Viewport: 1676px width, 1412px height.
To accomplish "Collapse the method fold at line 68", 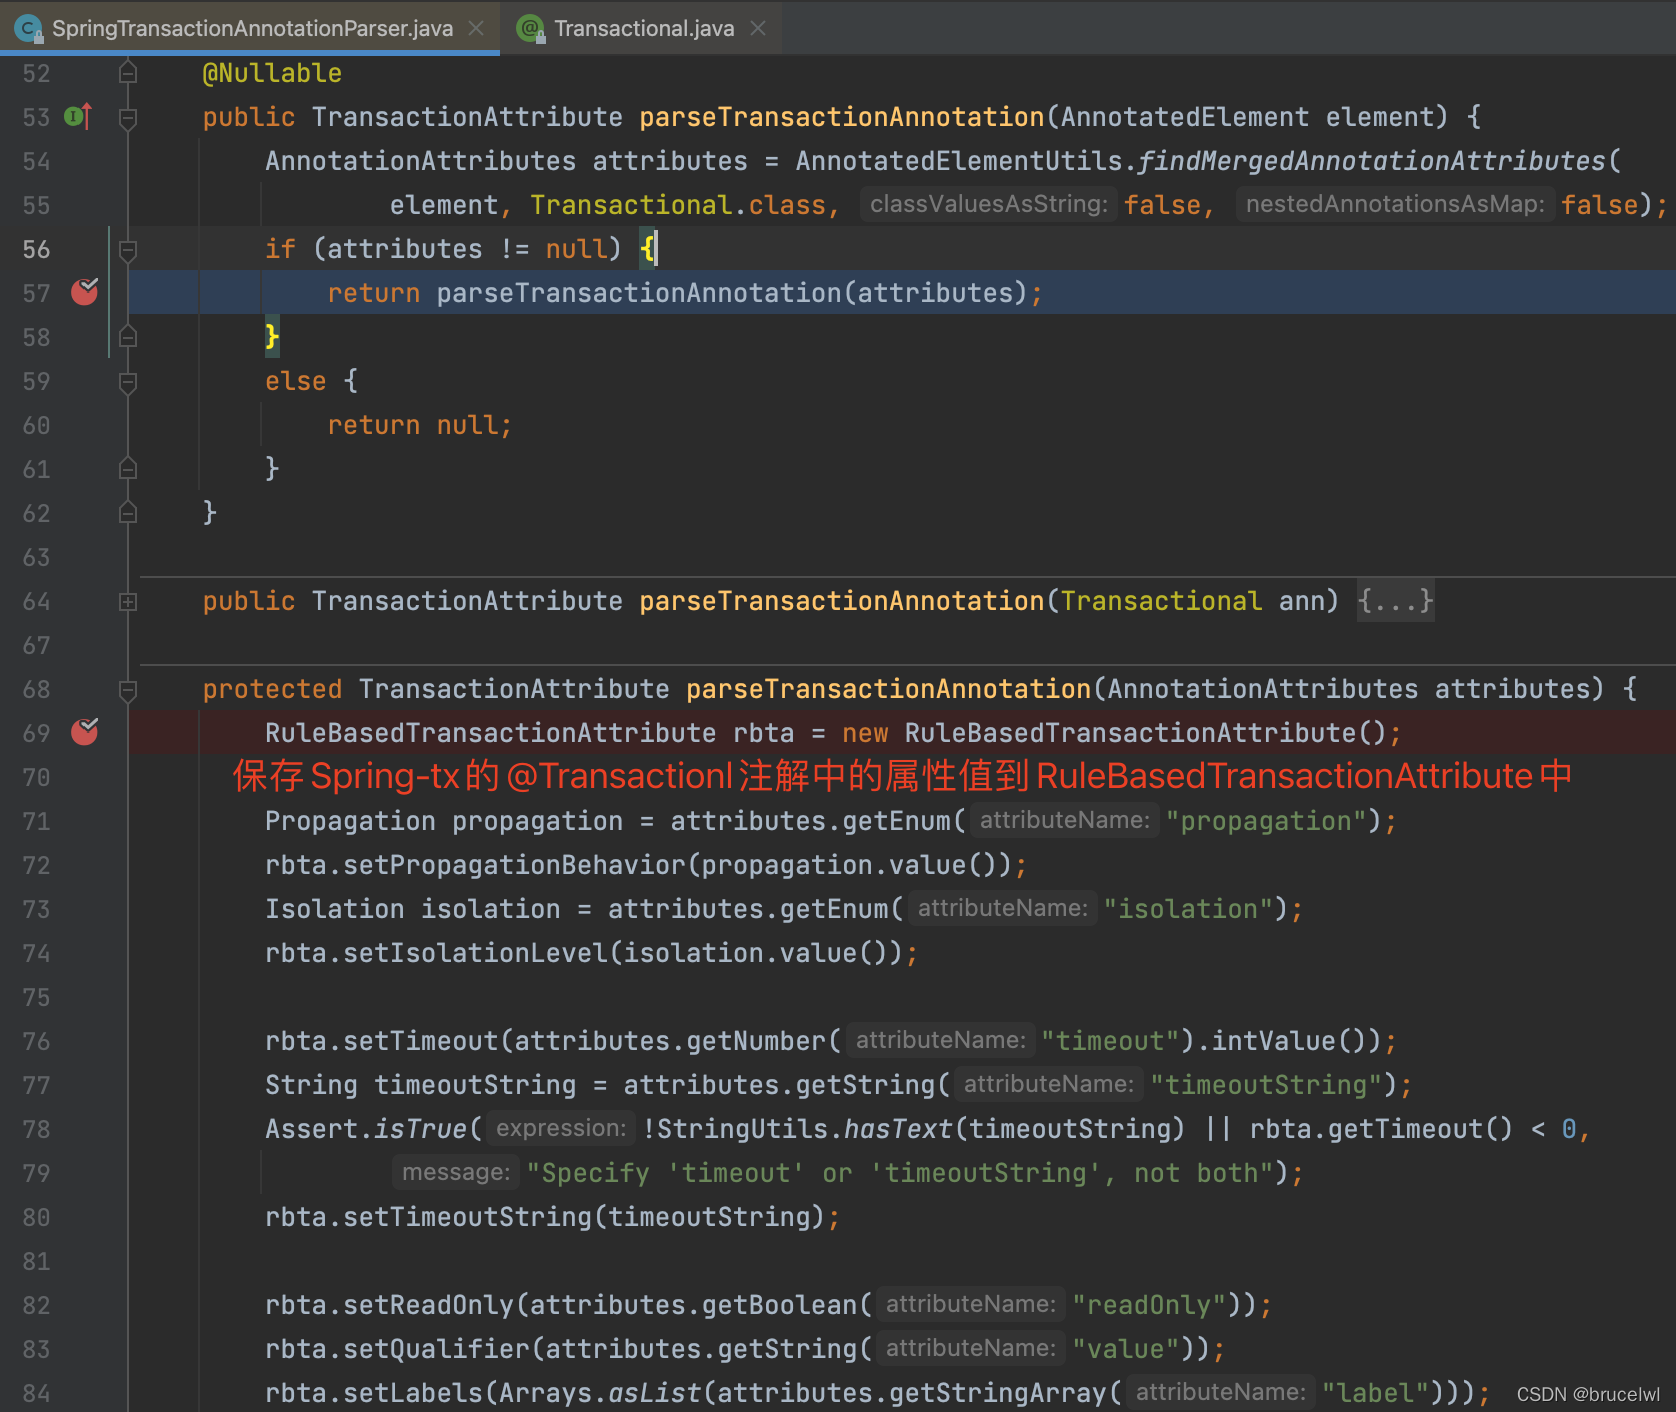I will 128,690.
